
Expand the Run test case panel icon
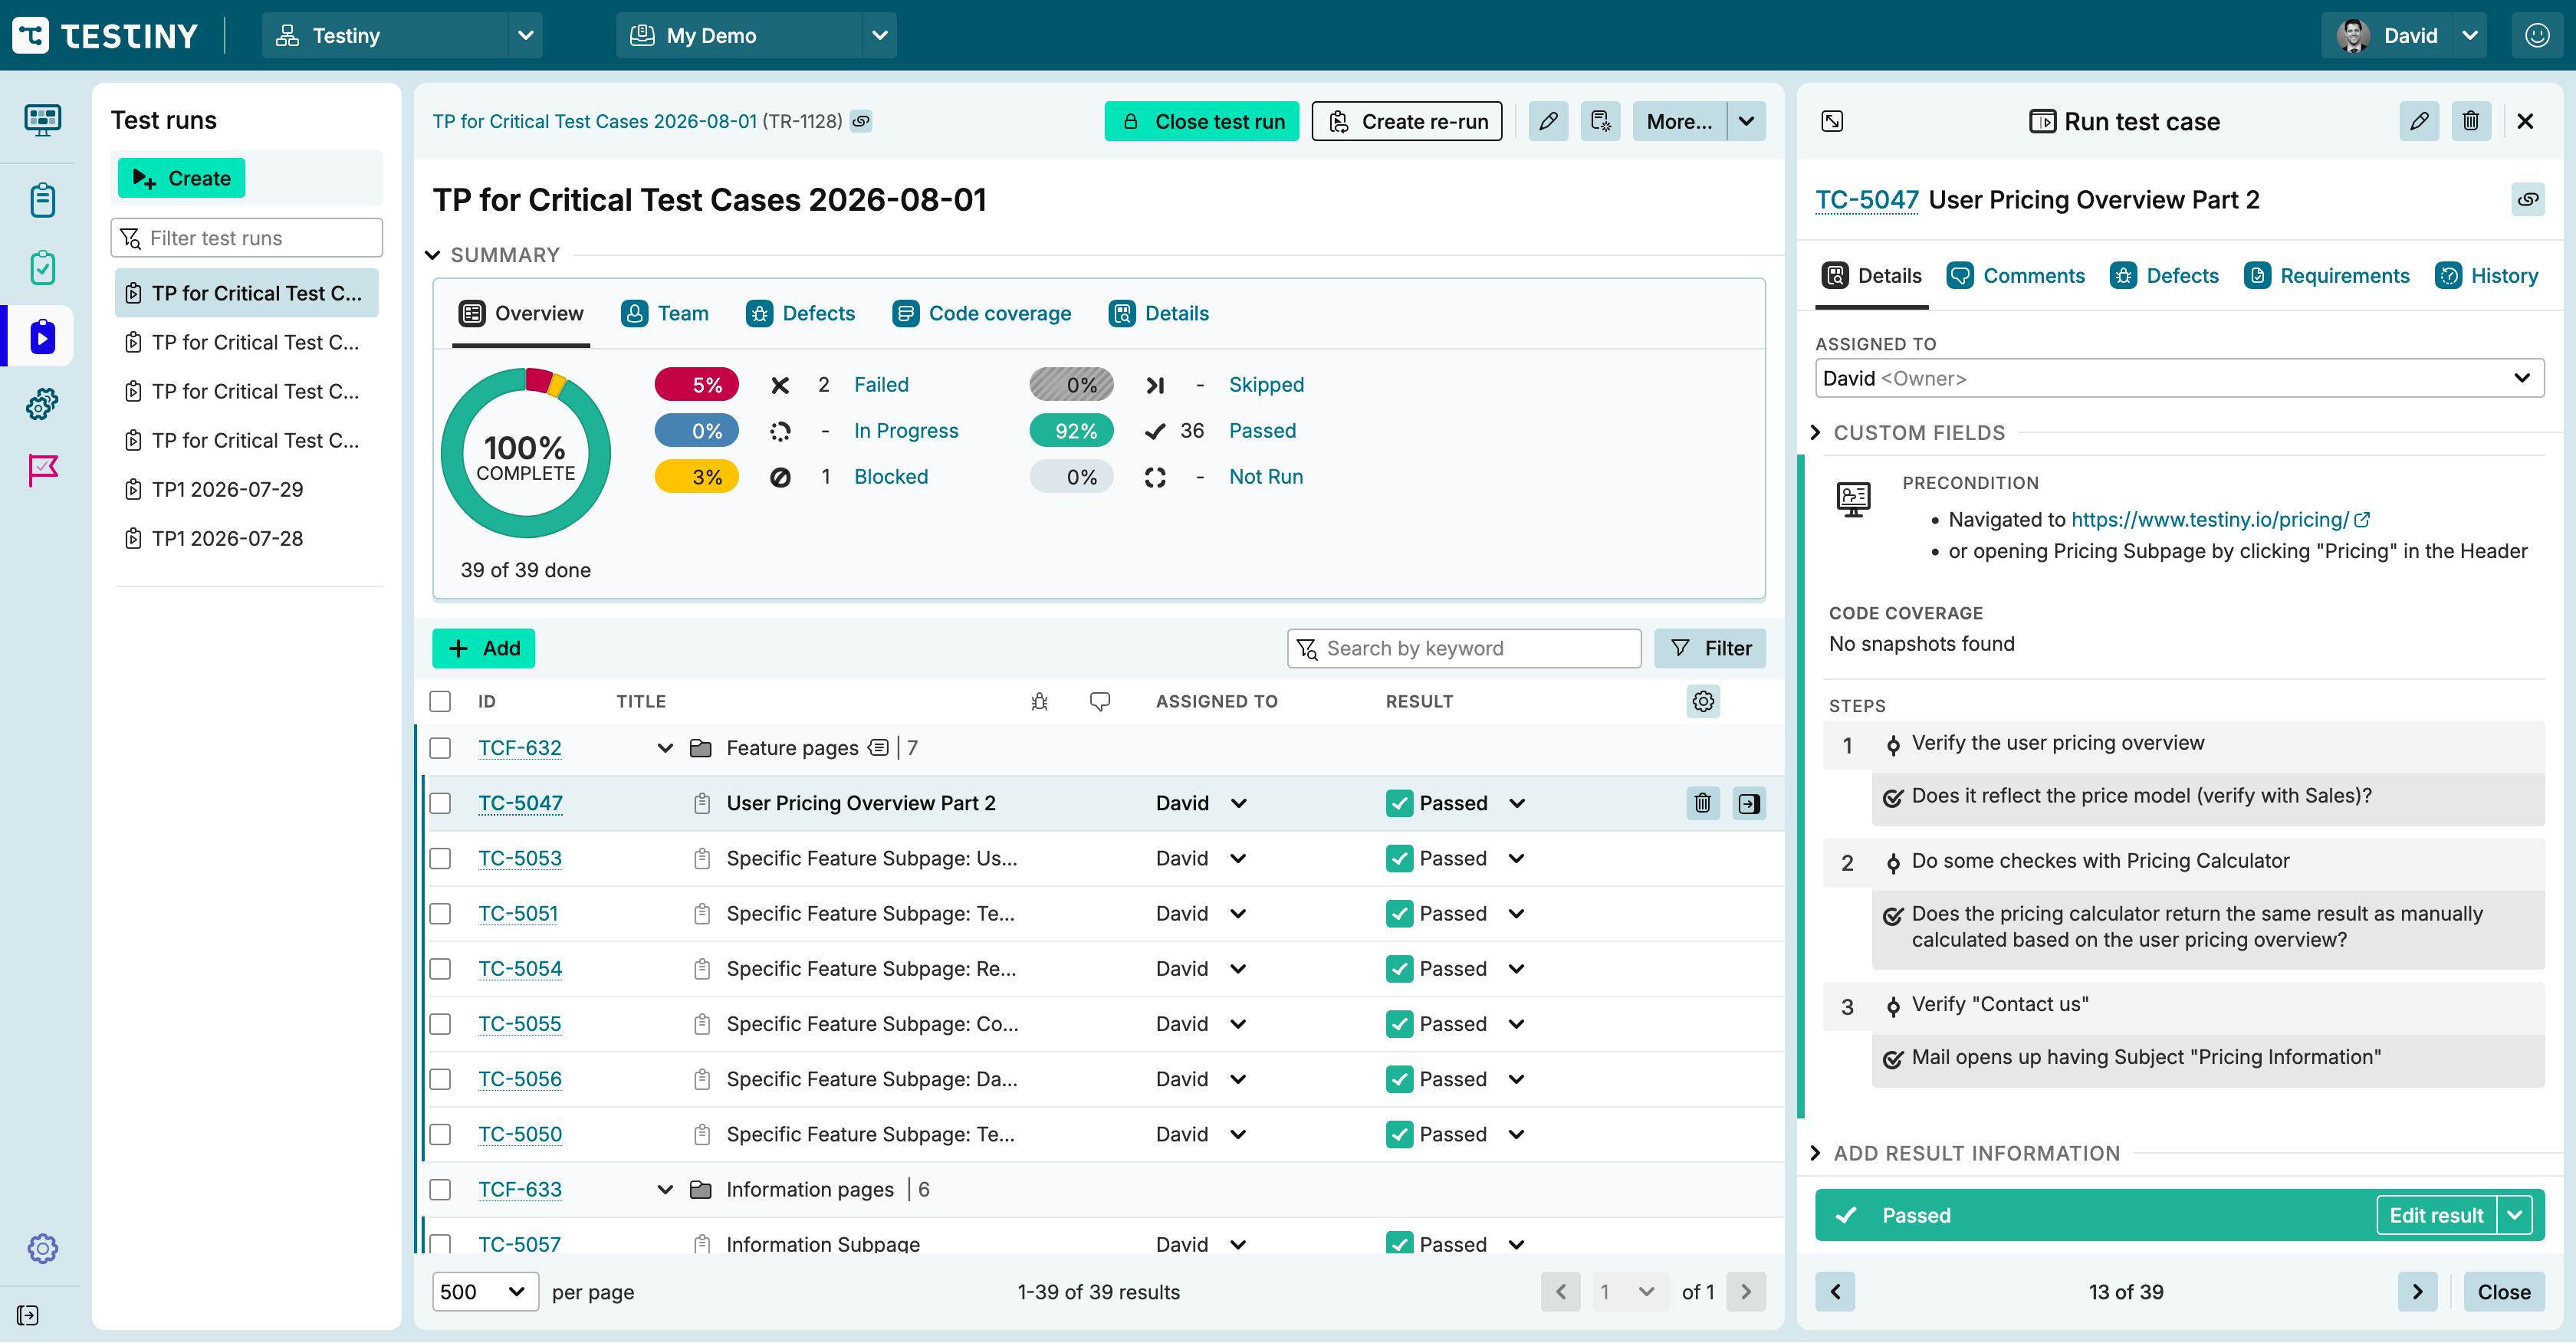coord(1832,121)
